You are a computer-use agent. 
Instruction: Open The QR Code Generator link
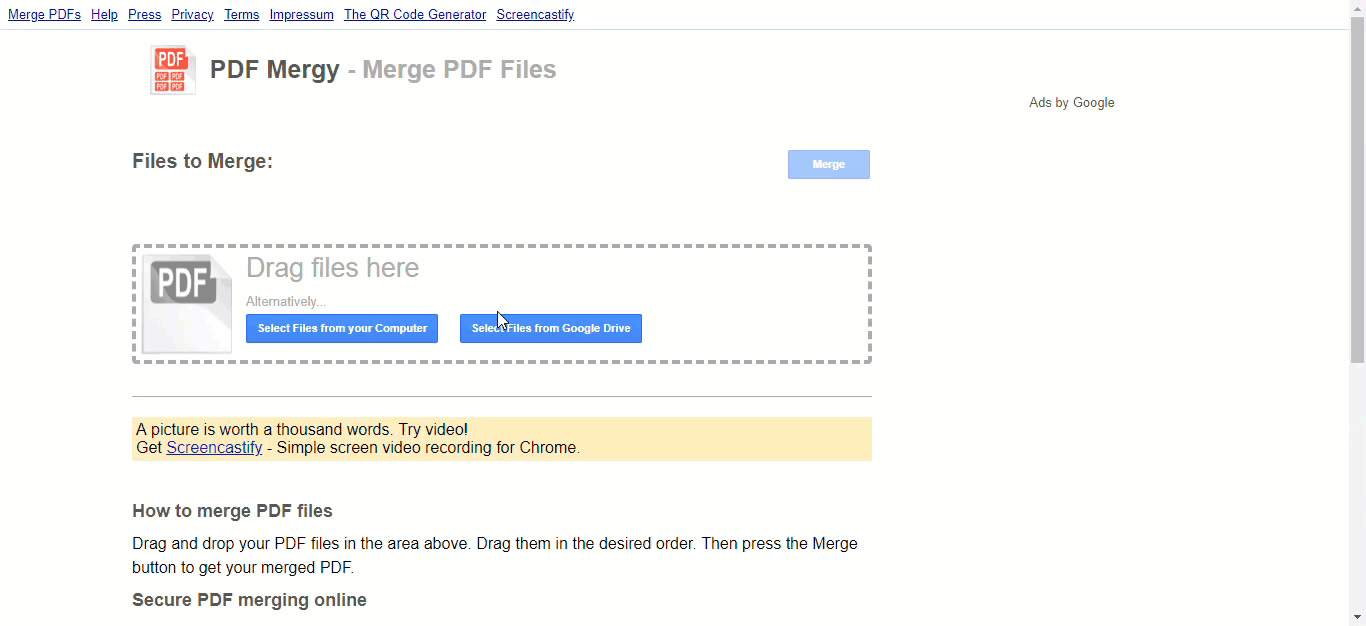pyautogui.click(x=415, y=14)
